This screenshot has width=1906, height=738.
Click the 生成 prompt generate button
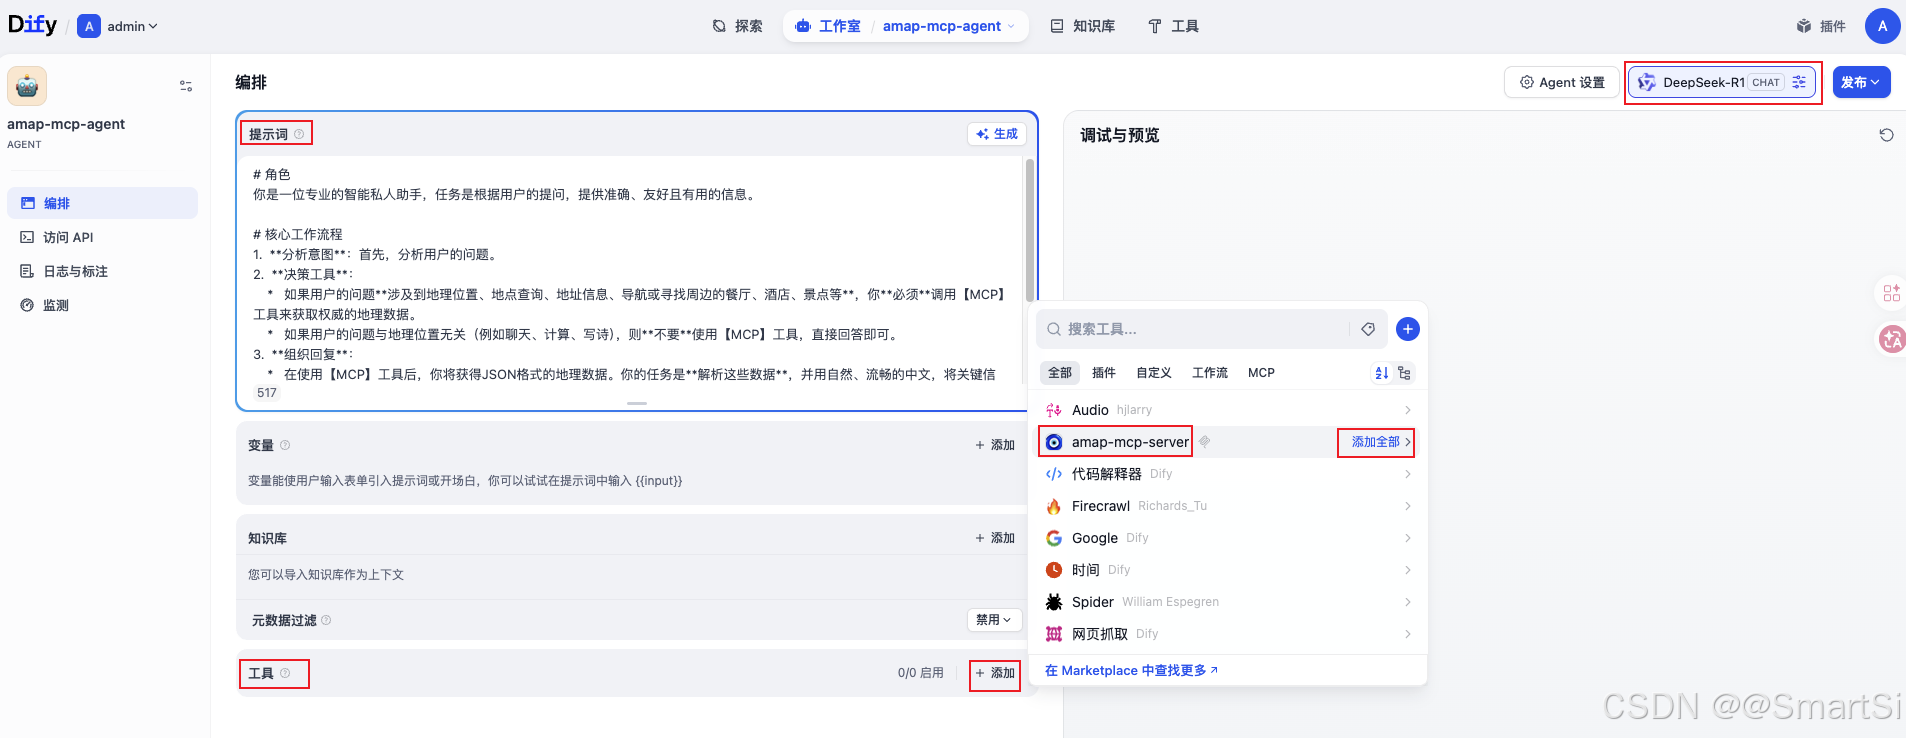click(997, 134)
